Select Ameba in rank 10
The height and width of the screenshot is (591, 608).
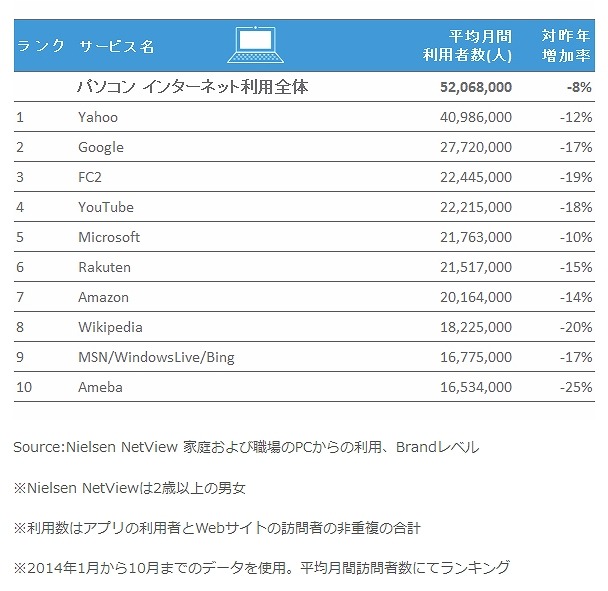tap(100, 387)
